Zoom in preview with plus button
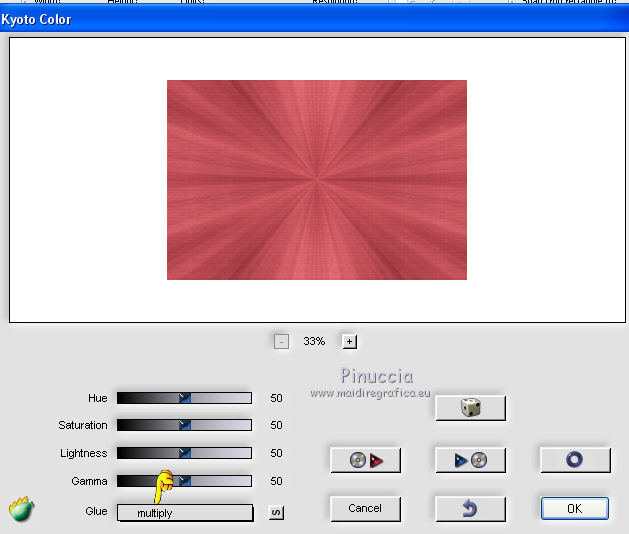The width and height of the screenshot is (629, 534). (x=349, y=342)
